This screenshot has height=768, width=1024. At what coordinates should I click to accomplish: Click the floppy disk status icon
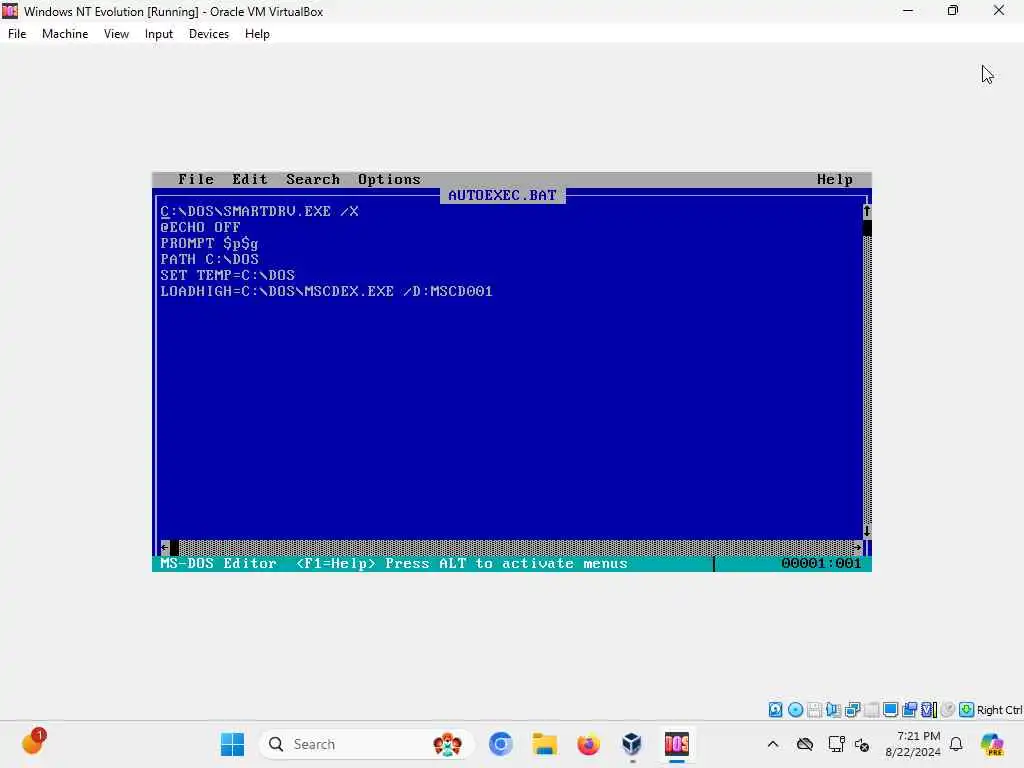click(814, 710)
